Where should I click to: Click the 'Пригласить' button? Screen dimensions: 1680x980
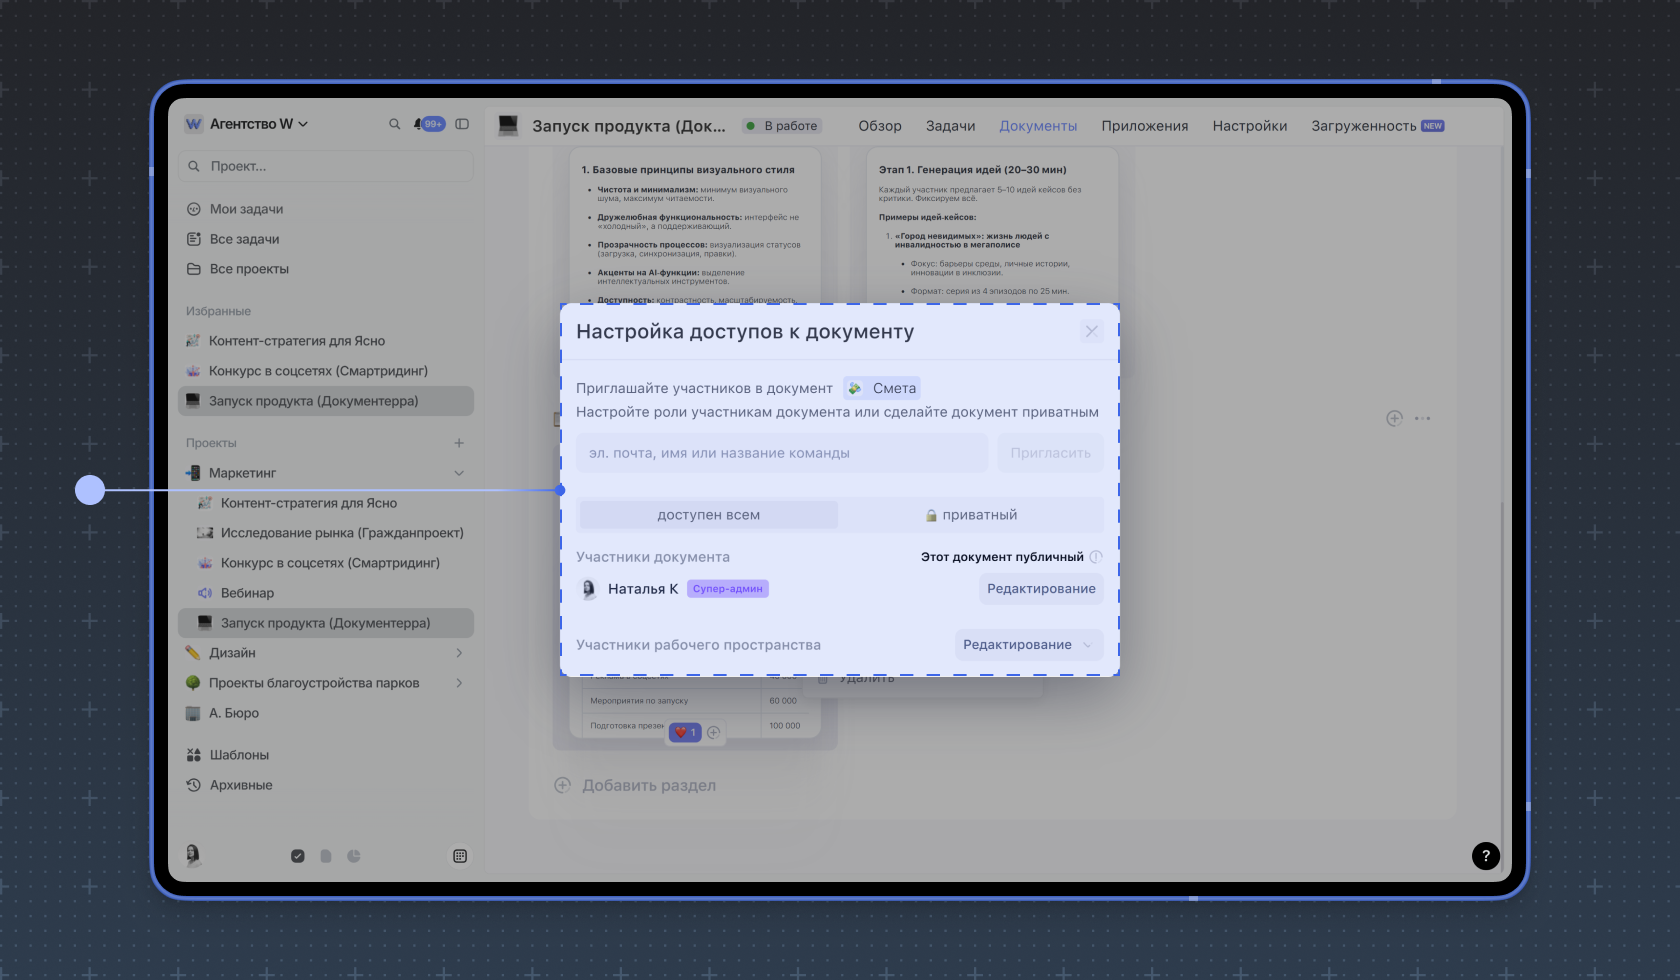1050,453
